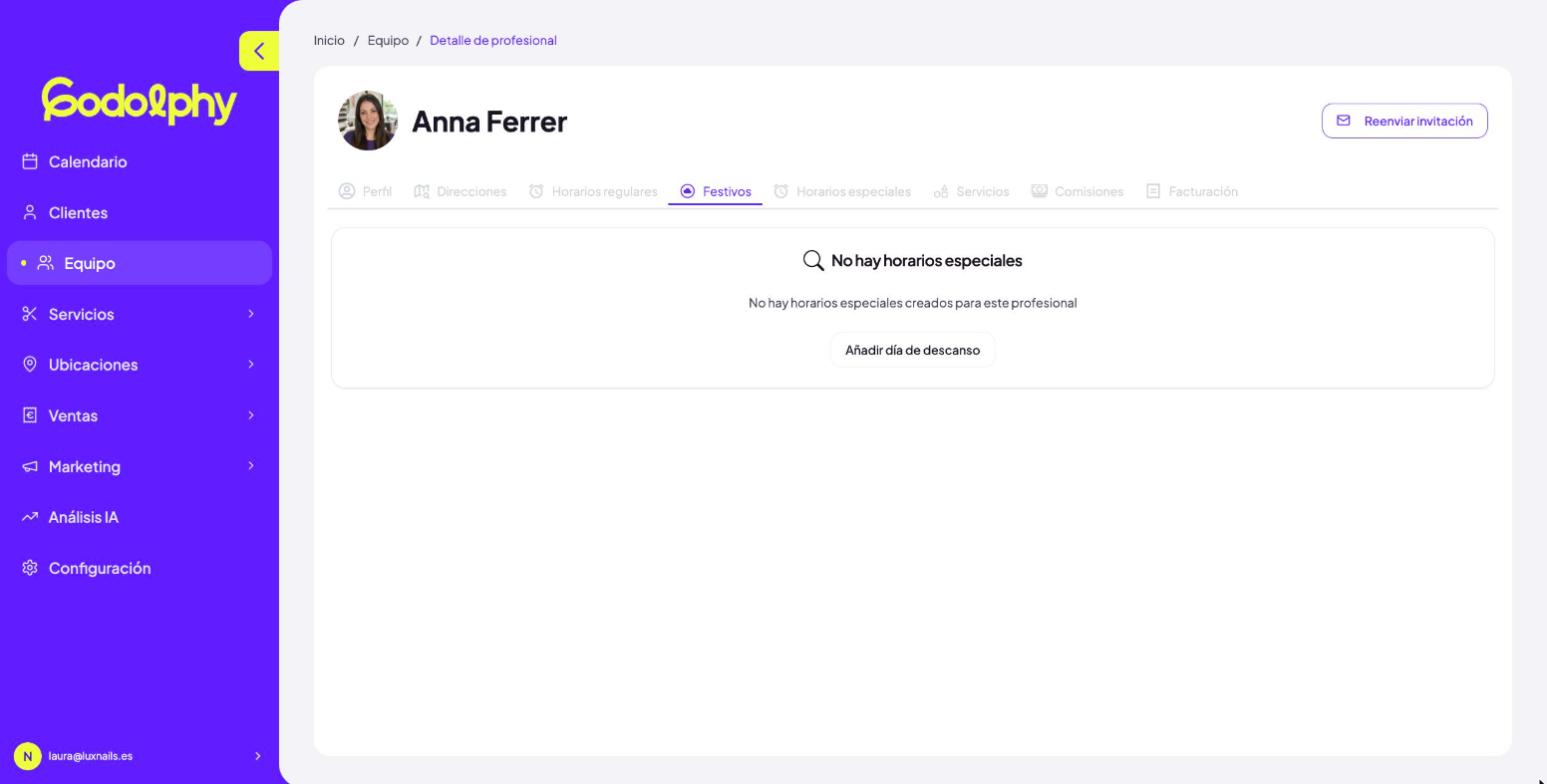Open Clientes in the sidebar
This screenshot has width=1547, height=784.
coord(139,213)
